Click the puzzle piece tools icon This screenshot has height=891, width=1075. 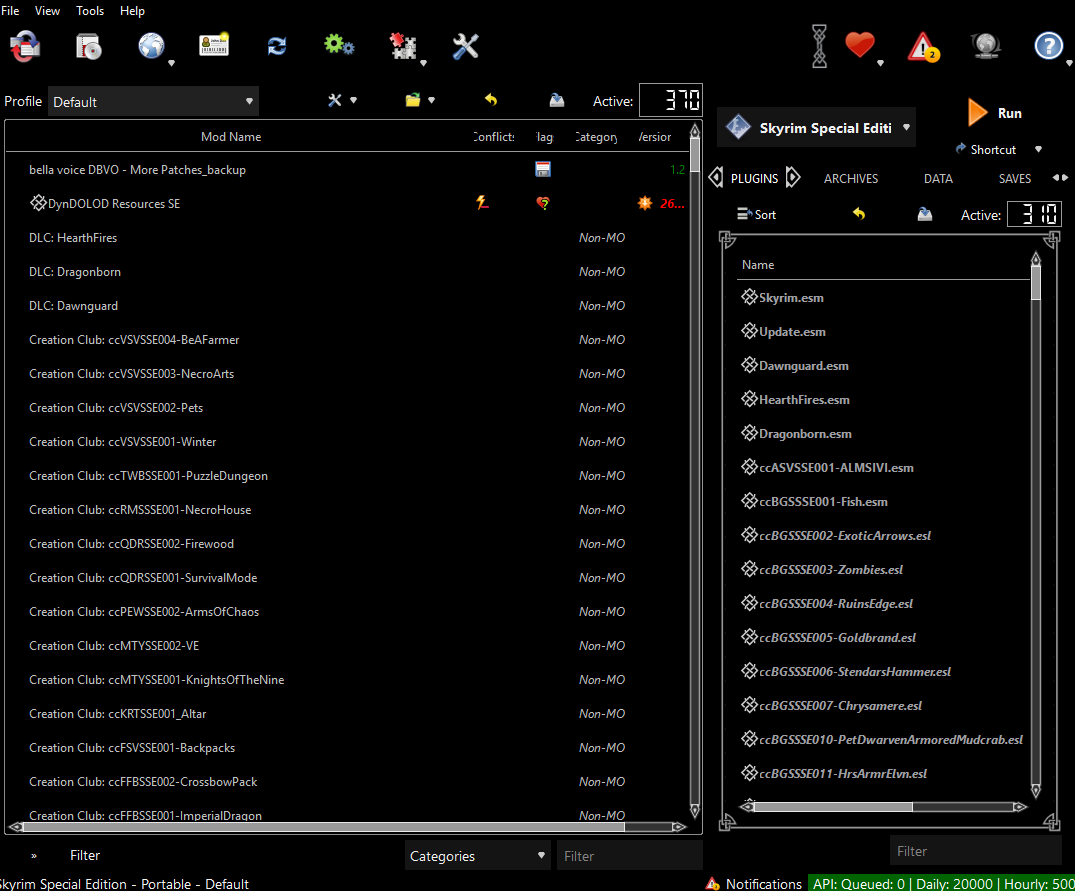coord(403,46)
